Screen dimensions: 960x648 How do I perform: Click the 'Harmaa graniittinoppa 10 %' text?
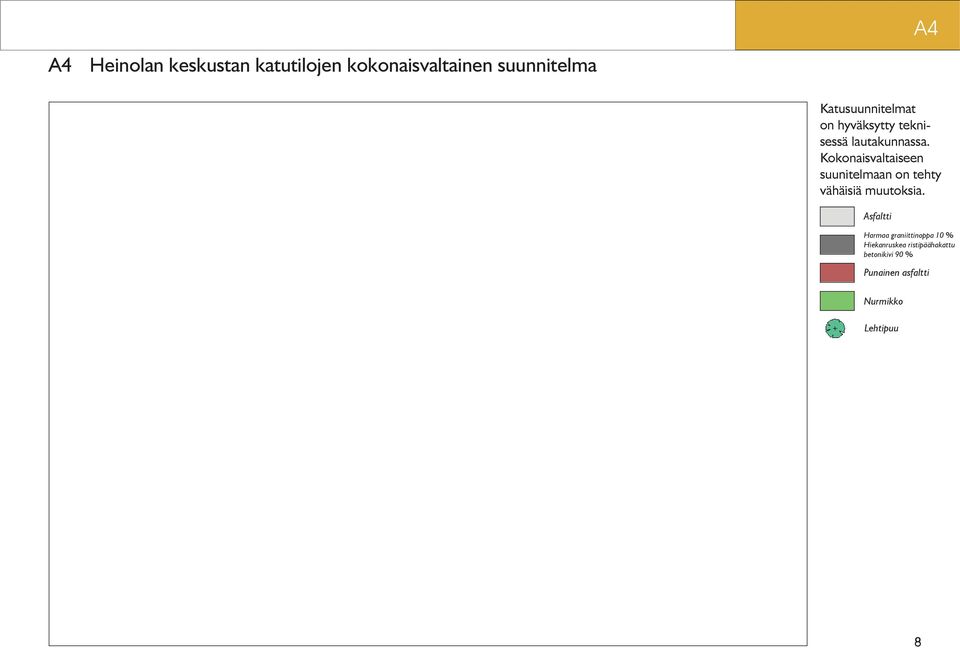(908, 235)
